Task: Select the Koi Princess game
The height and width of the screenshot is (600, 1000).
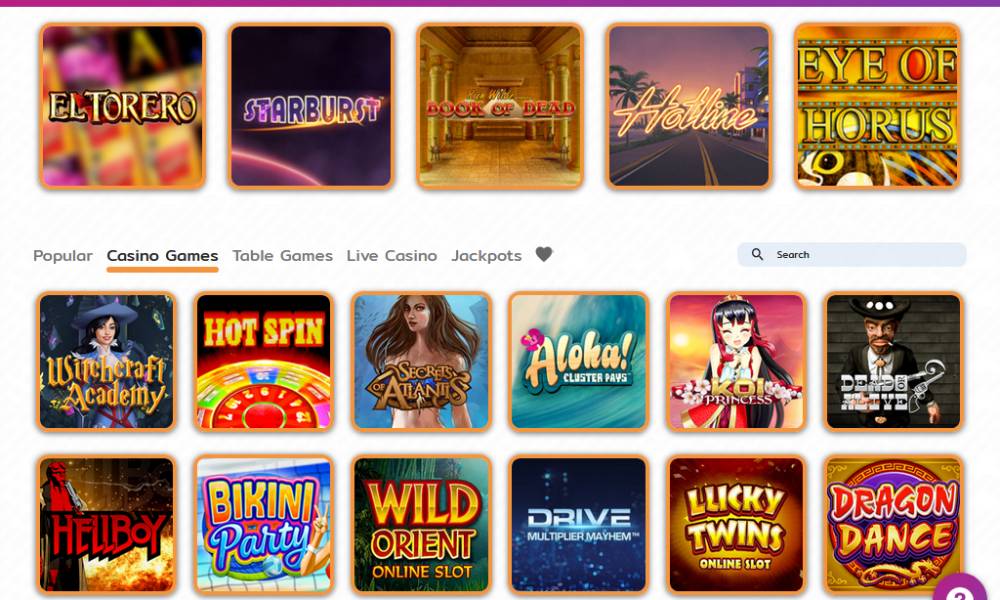Action: [x=736, y=362]
